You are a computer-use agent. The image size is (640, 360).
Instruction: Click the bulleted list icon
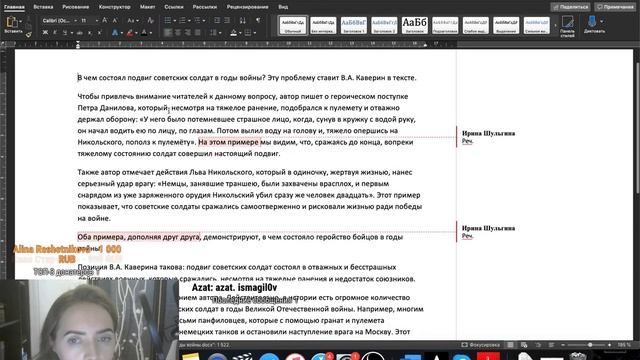[x=167, y=20]
